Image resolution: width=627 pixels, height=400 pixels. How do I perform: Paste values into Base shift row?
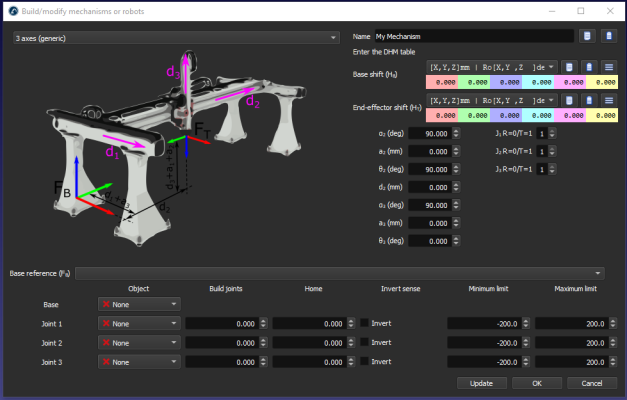[589, 67]
